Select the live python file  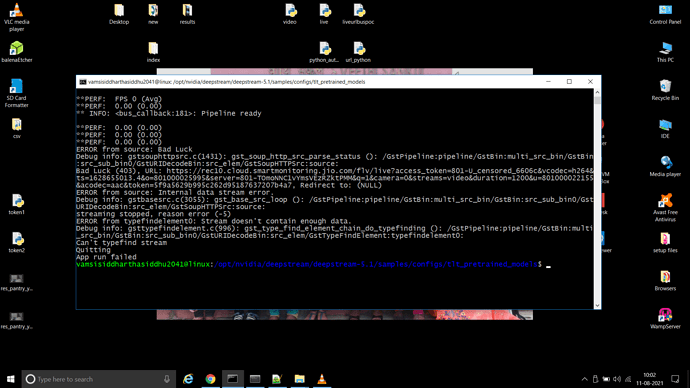point(324,14)
